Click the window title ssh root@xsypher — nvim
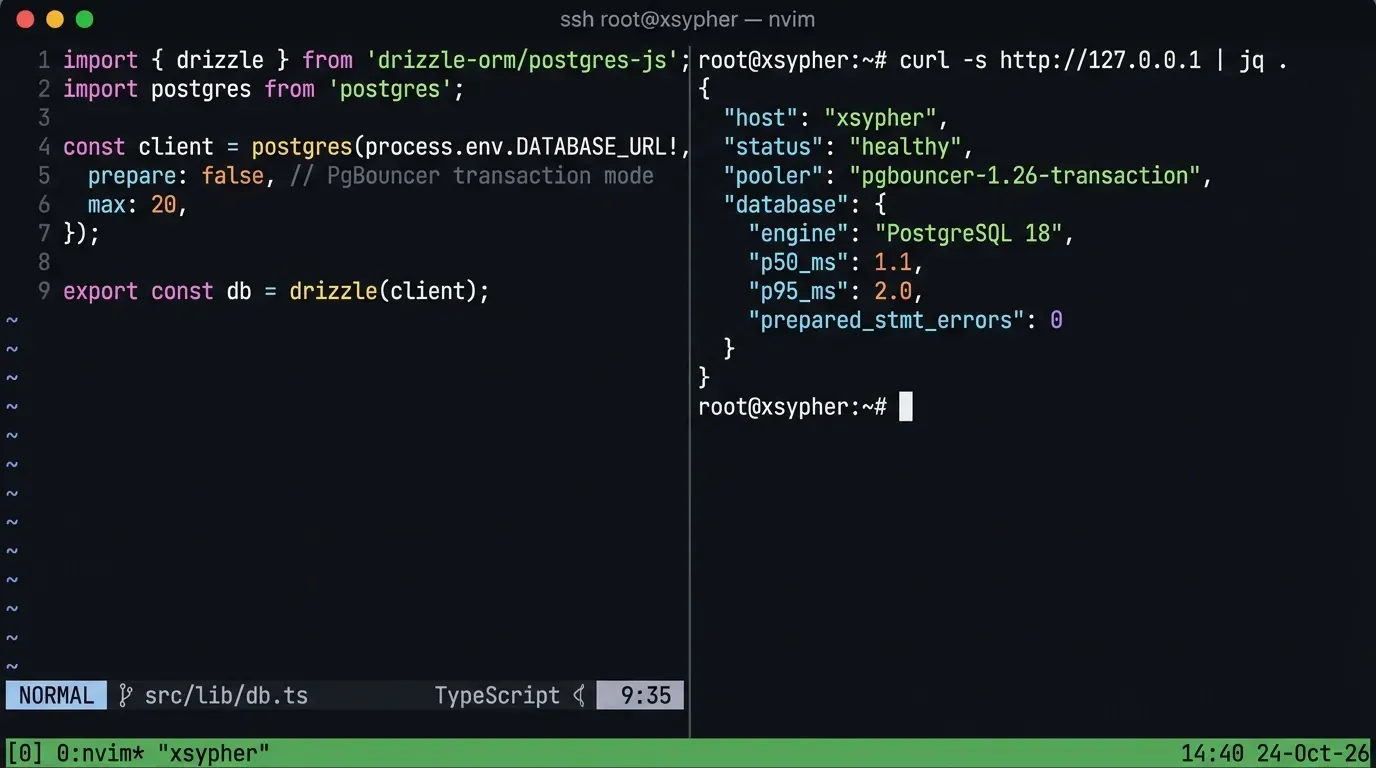 (687, 19)
